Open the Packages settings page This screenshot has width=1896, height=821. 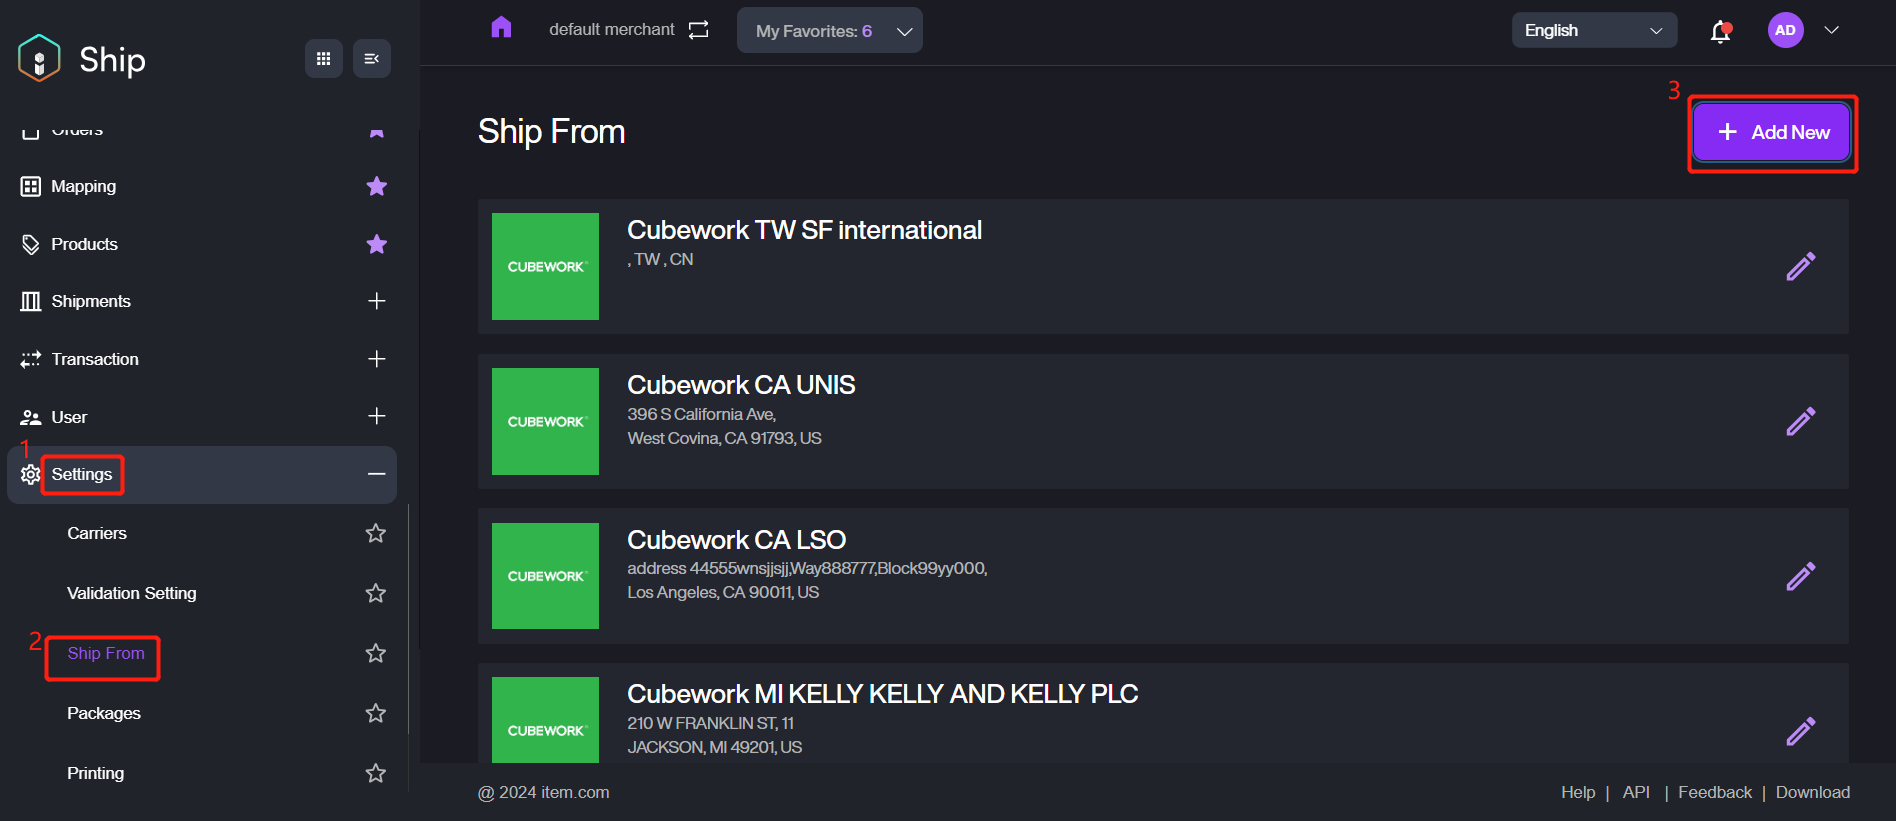104,713
